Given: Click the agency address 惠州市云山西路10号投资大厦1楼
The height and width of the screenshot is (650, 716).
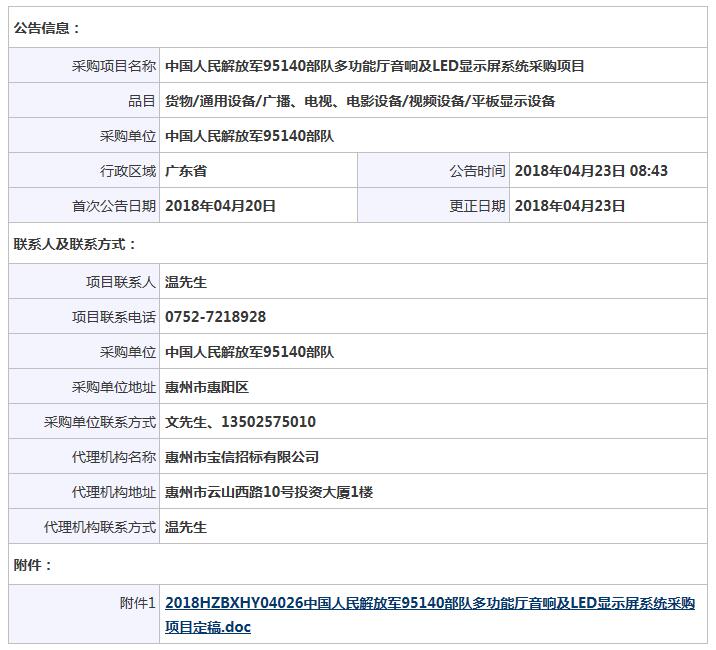Looking at the screenshot, I should [x=269, y=492].
